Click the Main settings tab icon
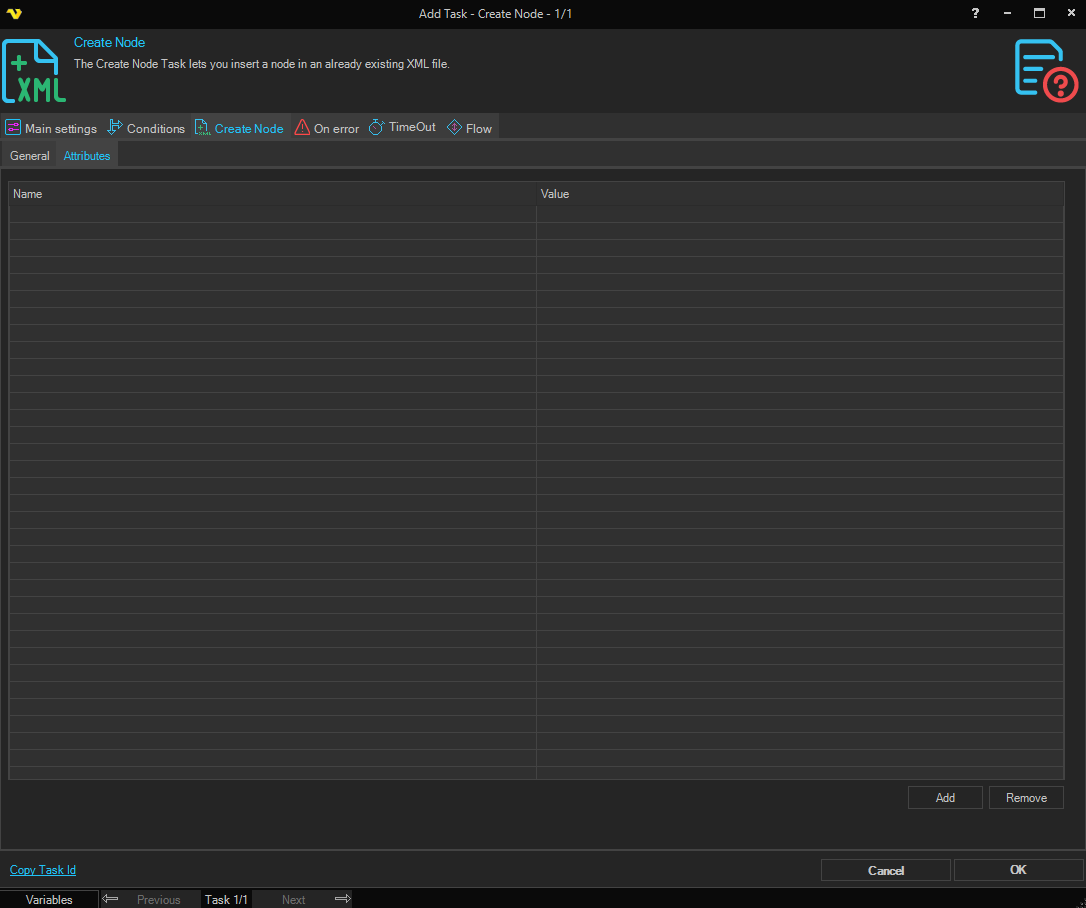 tap(13, 128)
